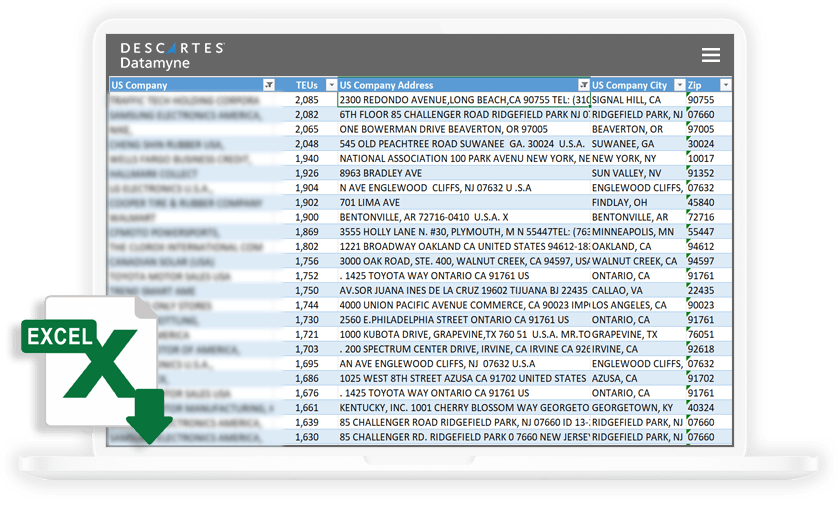This screenshot has width=838, height=507.
Task: Open Zip column filter dropdown
Action: (x=726, y=86)
